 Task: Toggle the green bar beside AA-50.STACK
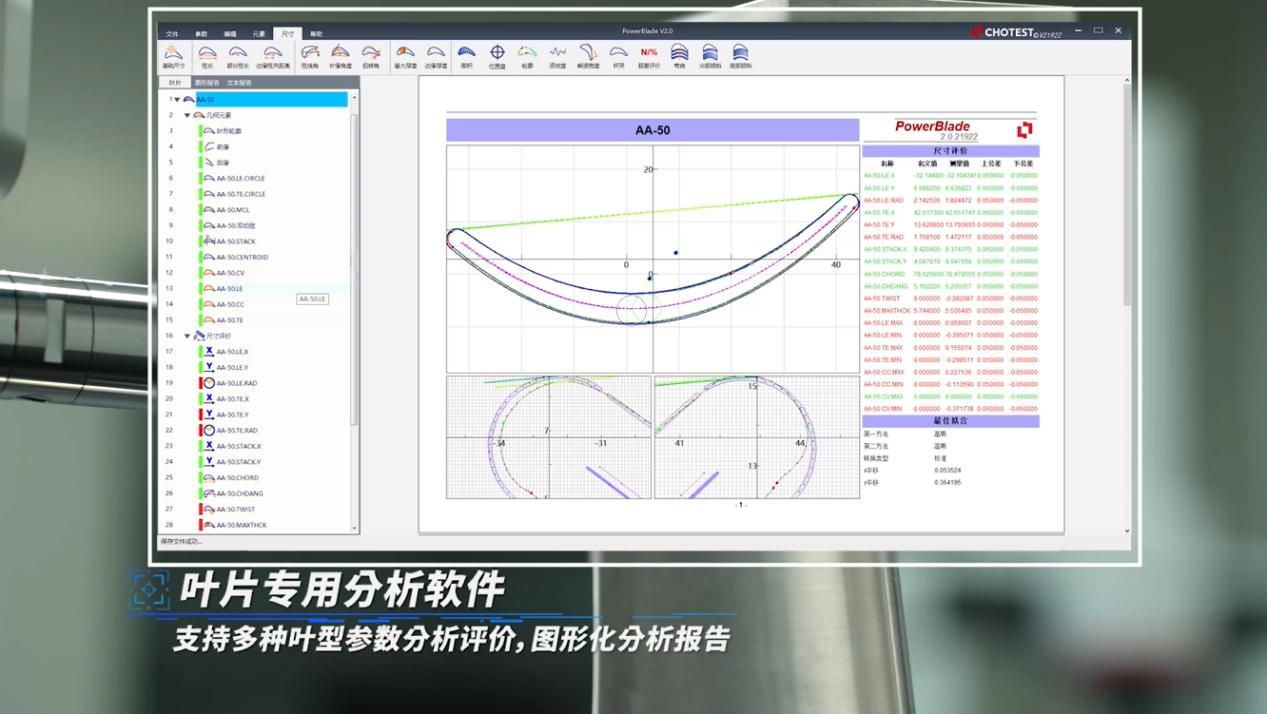[202, 241]
